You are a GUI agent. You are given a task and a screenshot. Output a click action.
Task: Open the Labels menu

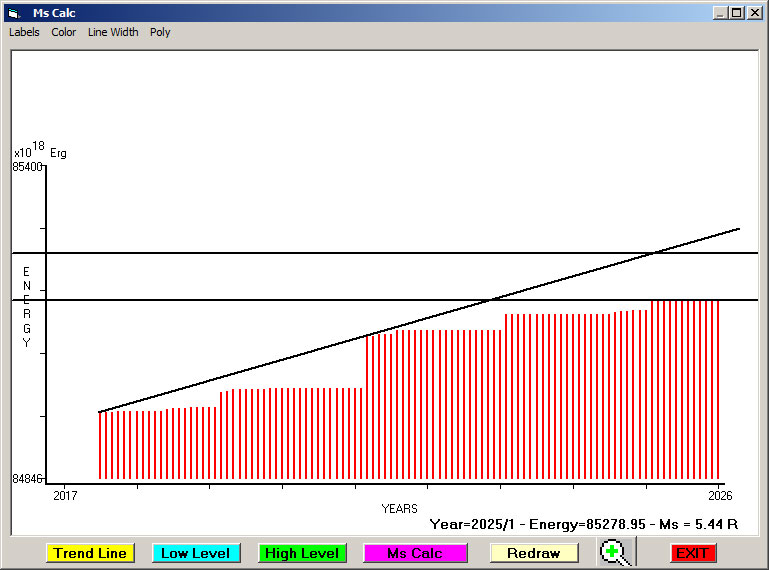click(x=24, y=32)
